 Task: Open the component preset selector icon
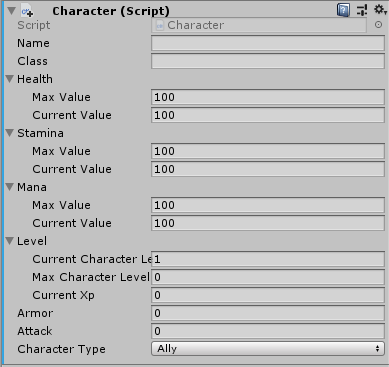(362, 10)
